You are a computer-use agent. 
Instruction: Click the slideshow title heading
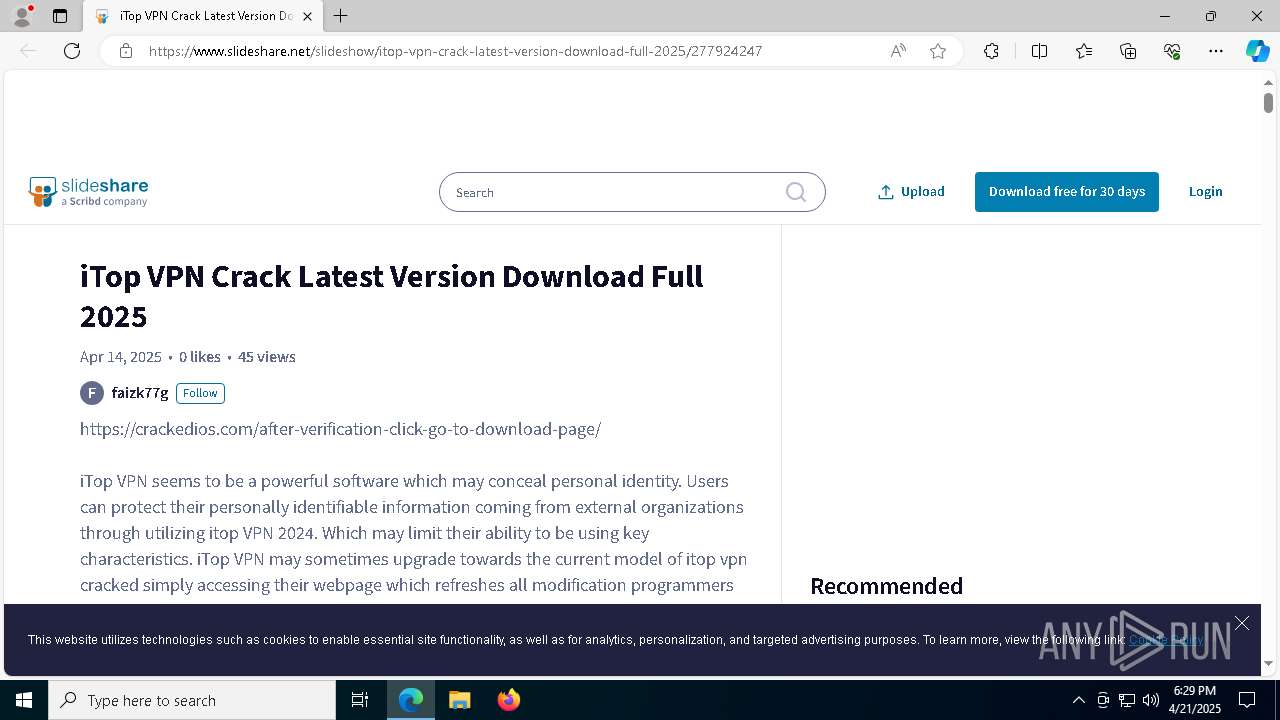tap(392, 296)
